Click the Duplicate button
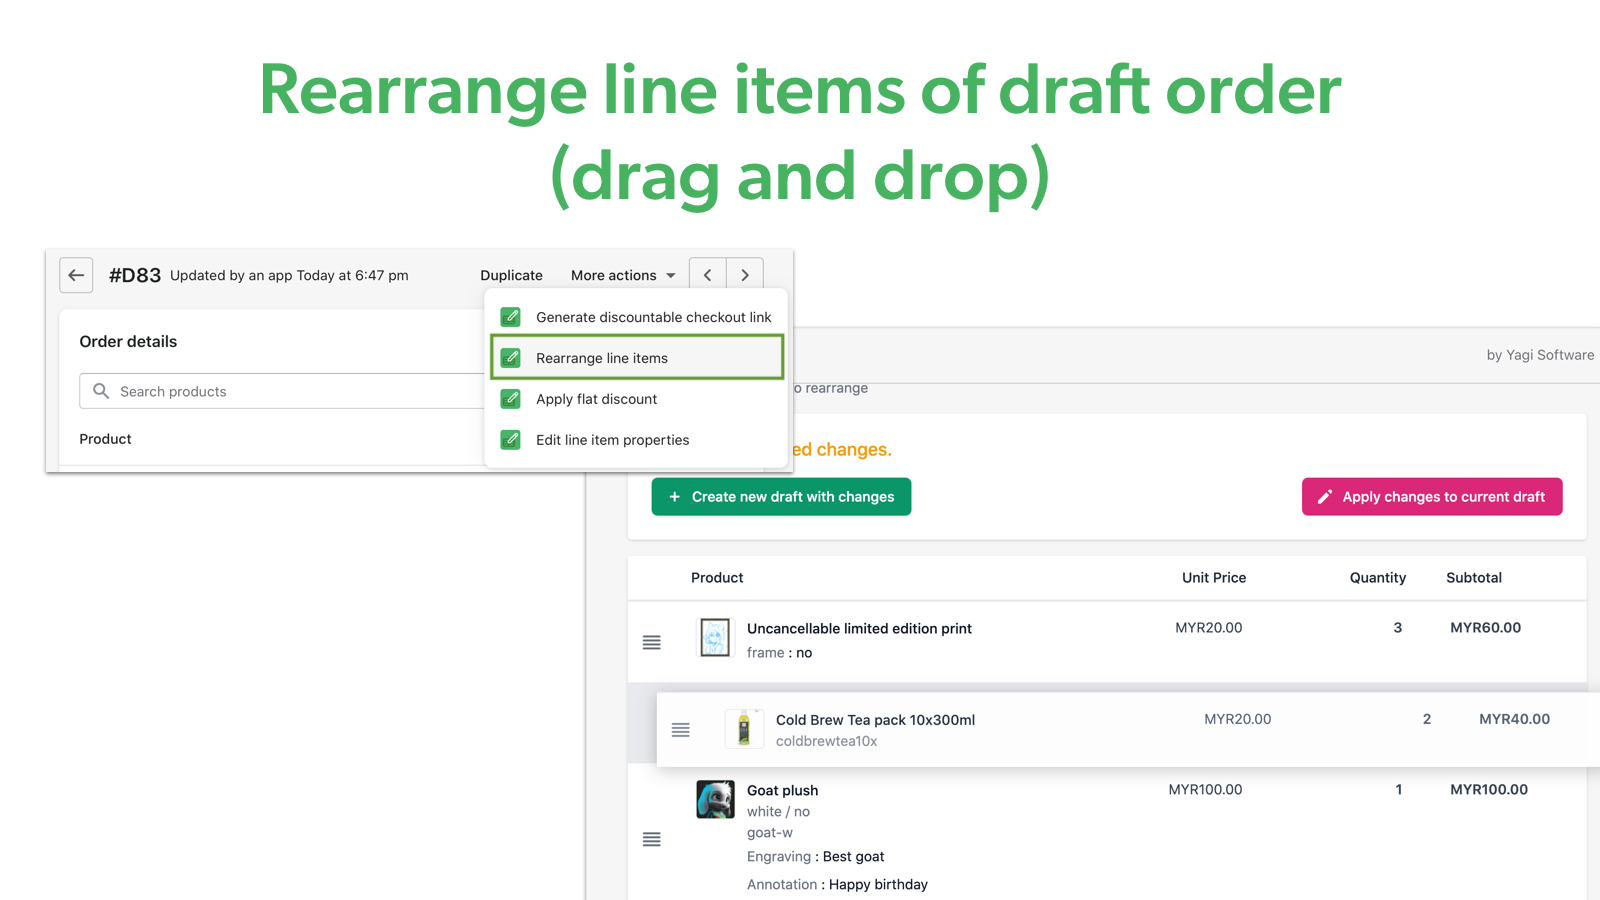Image resolution: width=1600 pixels, height=900 pixels. (x=511, y=275)
